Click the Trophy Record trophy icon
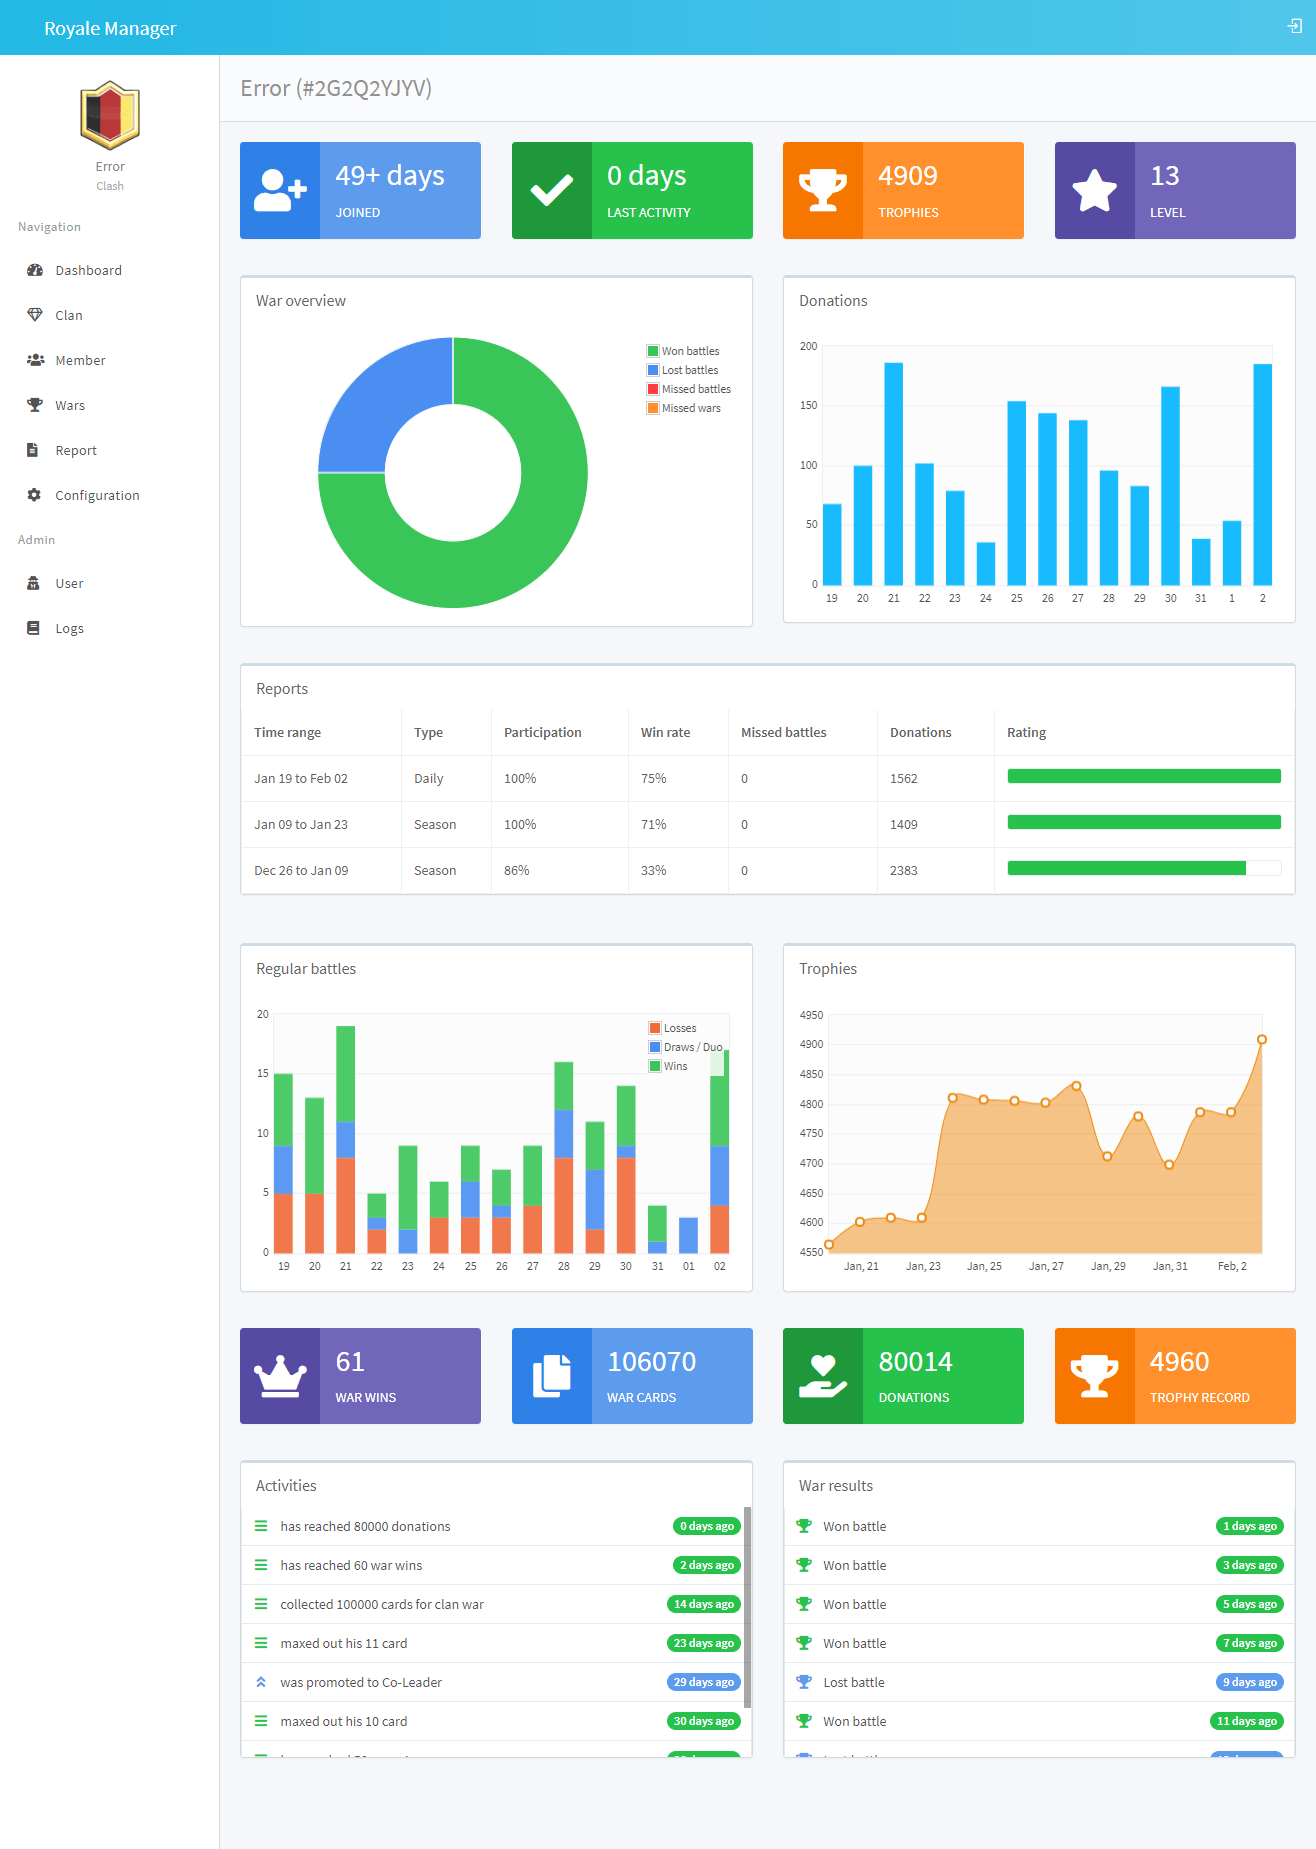This screenshot has width=1316, height=1849. [1094, 1376]
